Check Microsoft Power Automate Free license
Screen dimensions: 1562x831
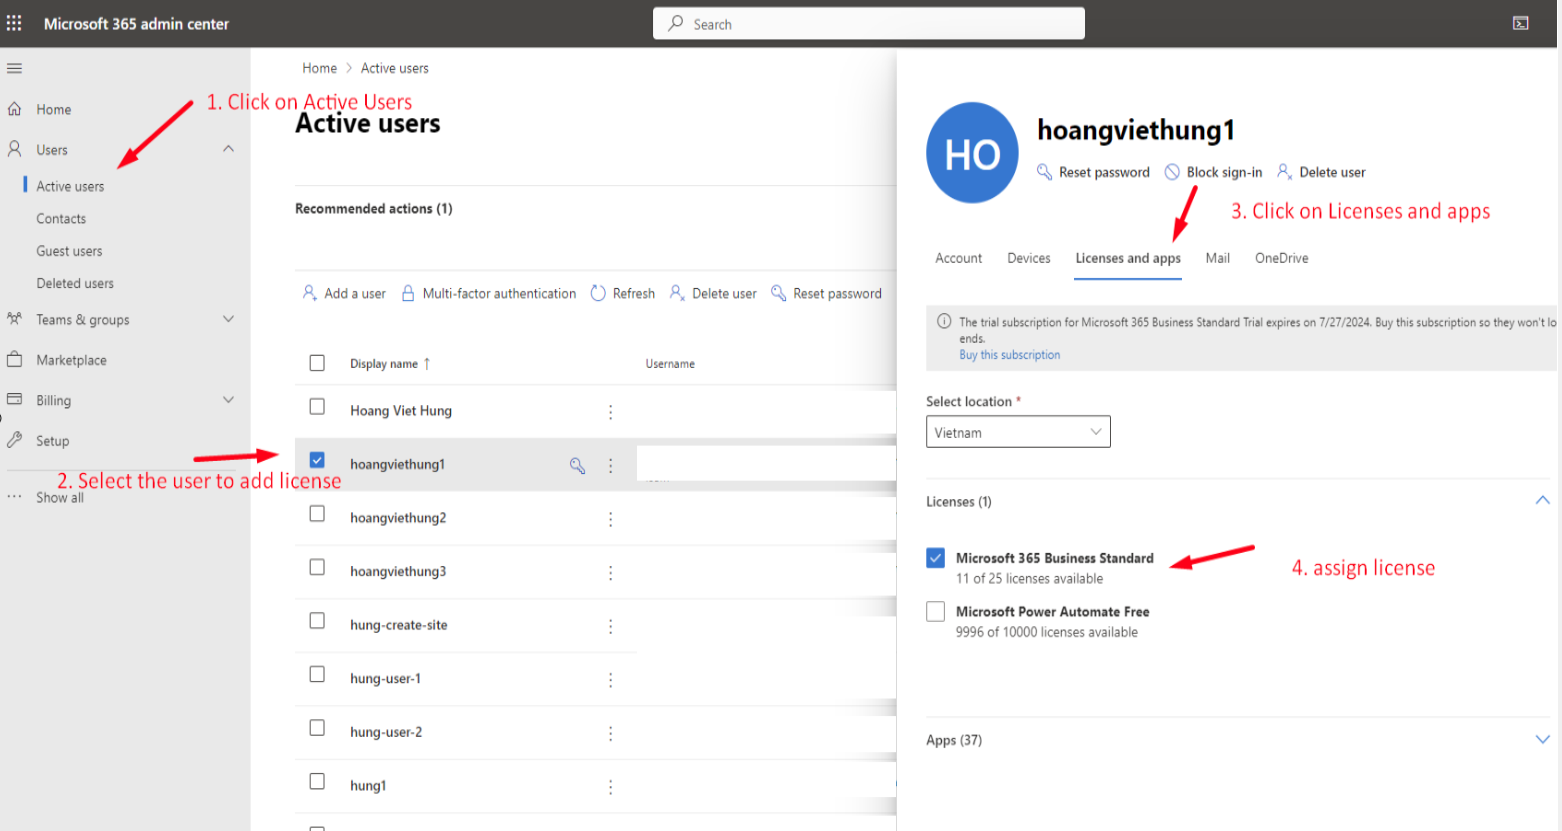pyautogui.click(x=935, y=611)
